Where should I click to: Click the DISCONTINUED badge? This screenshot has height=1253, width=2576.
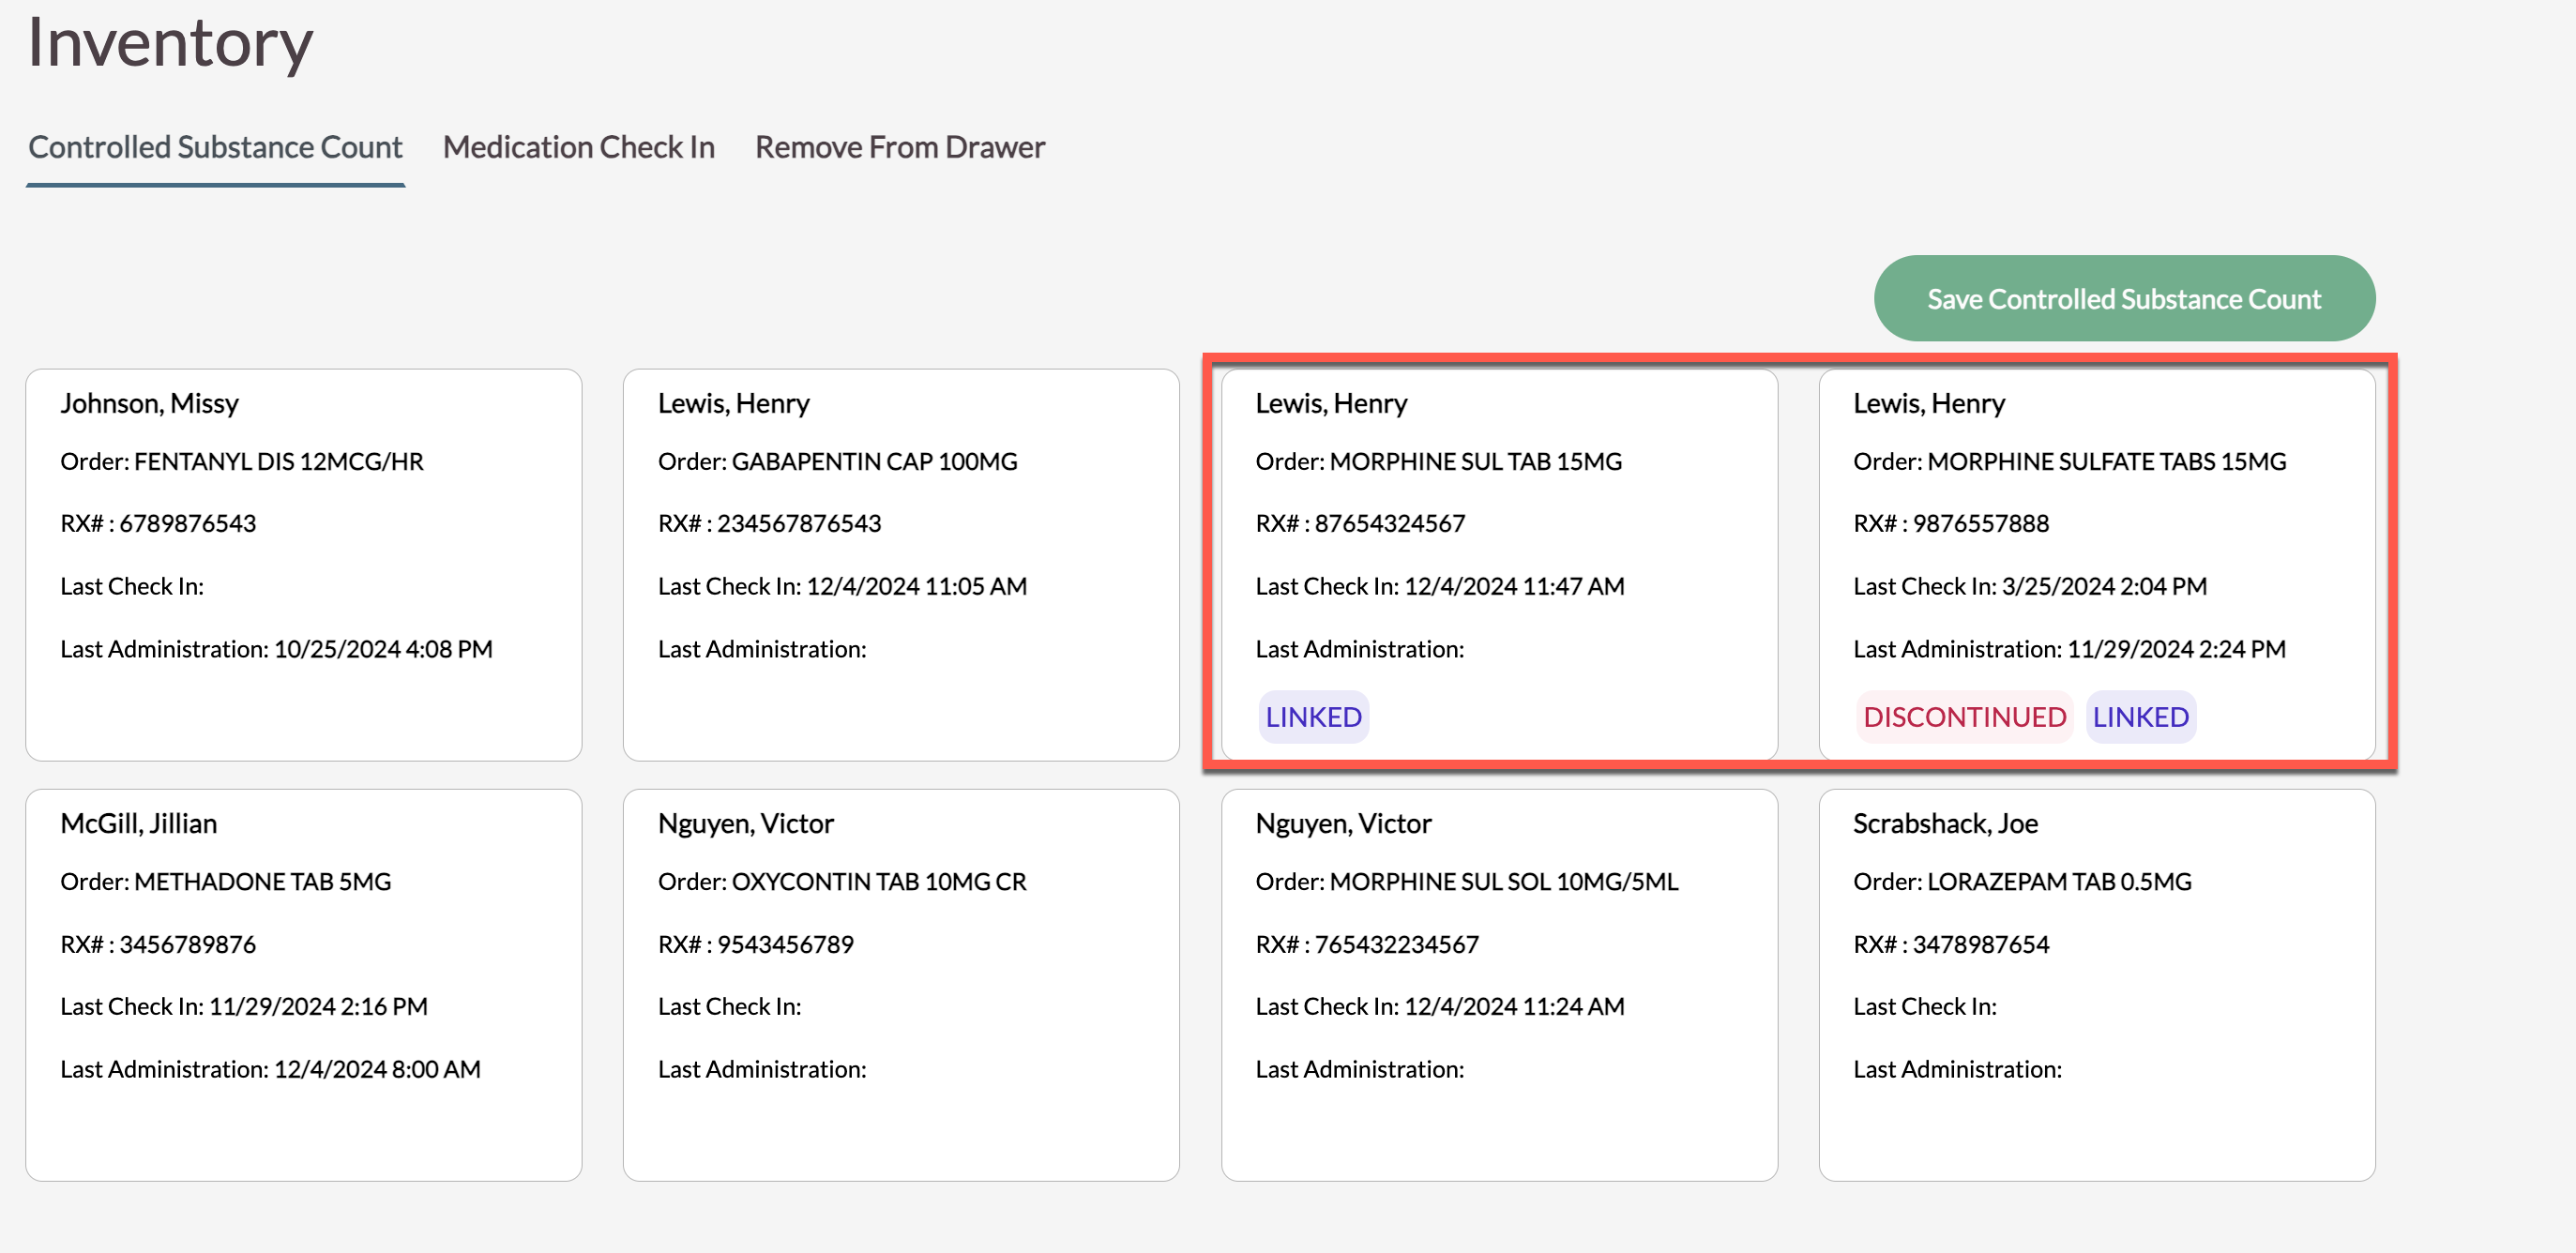pos(1963,716)
